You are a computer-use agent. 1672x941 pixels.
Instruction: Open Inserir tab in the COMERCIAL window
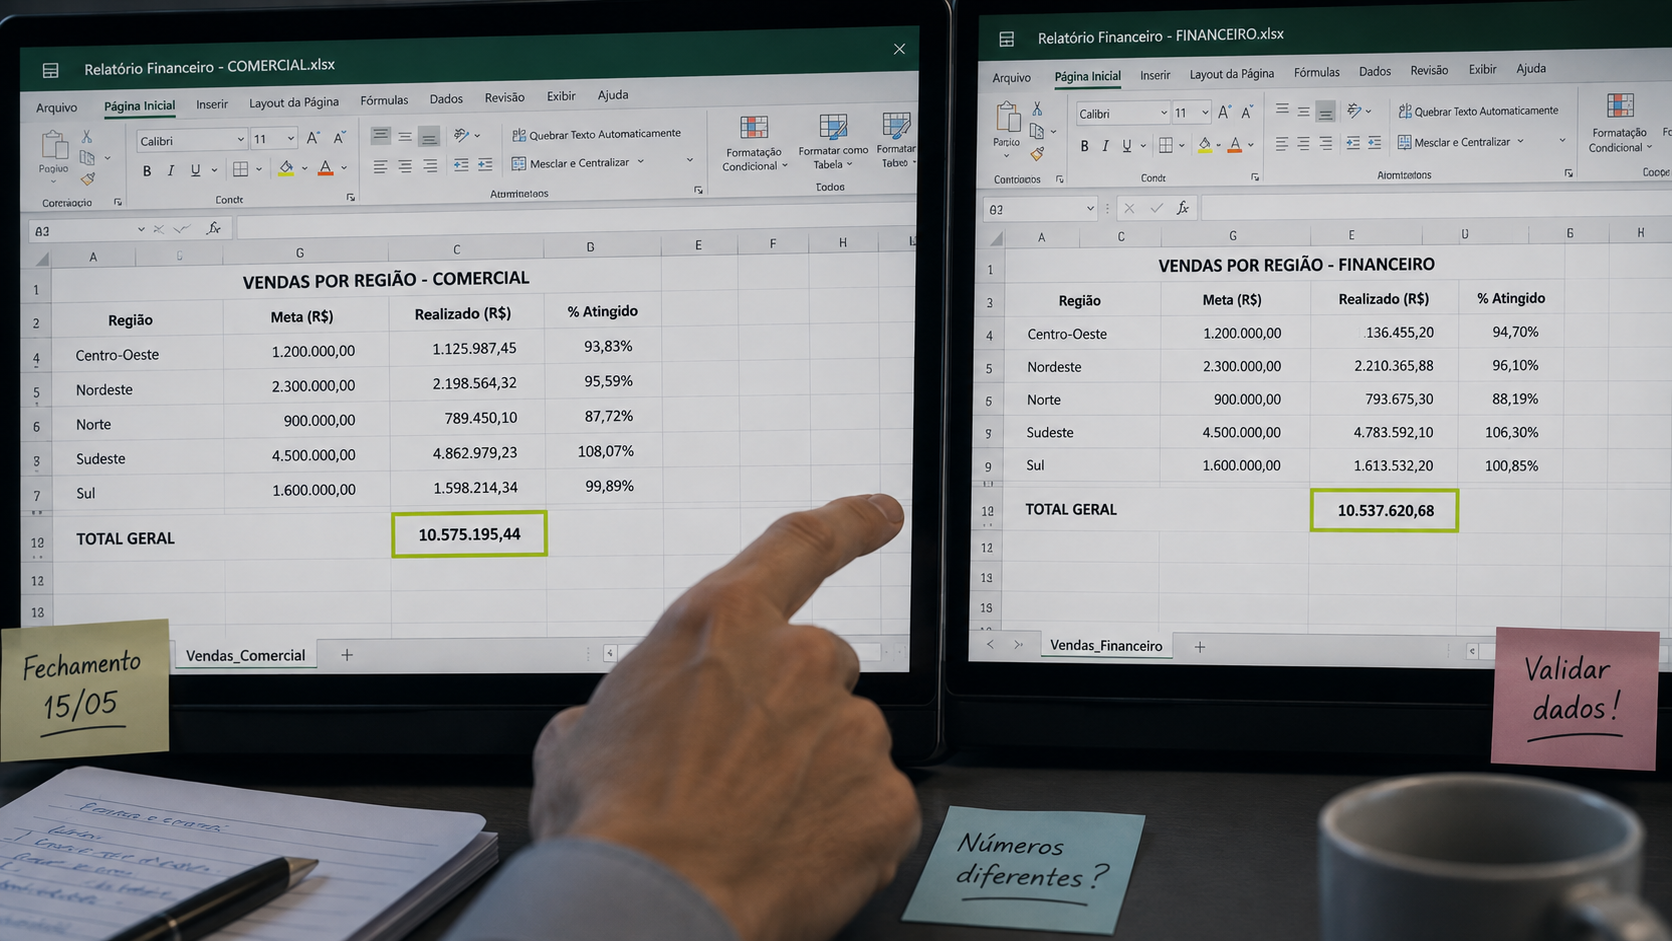[212, 104]
